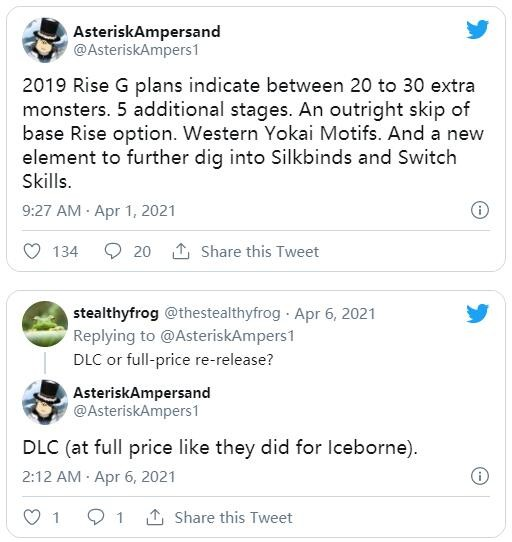The width and height of the screenshot is (512, 542).
Task: Click the Twitter bird logo on first tweet
Action: 477,29
